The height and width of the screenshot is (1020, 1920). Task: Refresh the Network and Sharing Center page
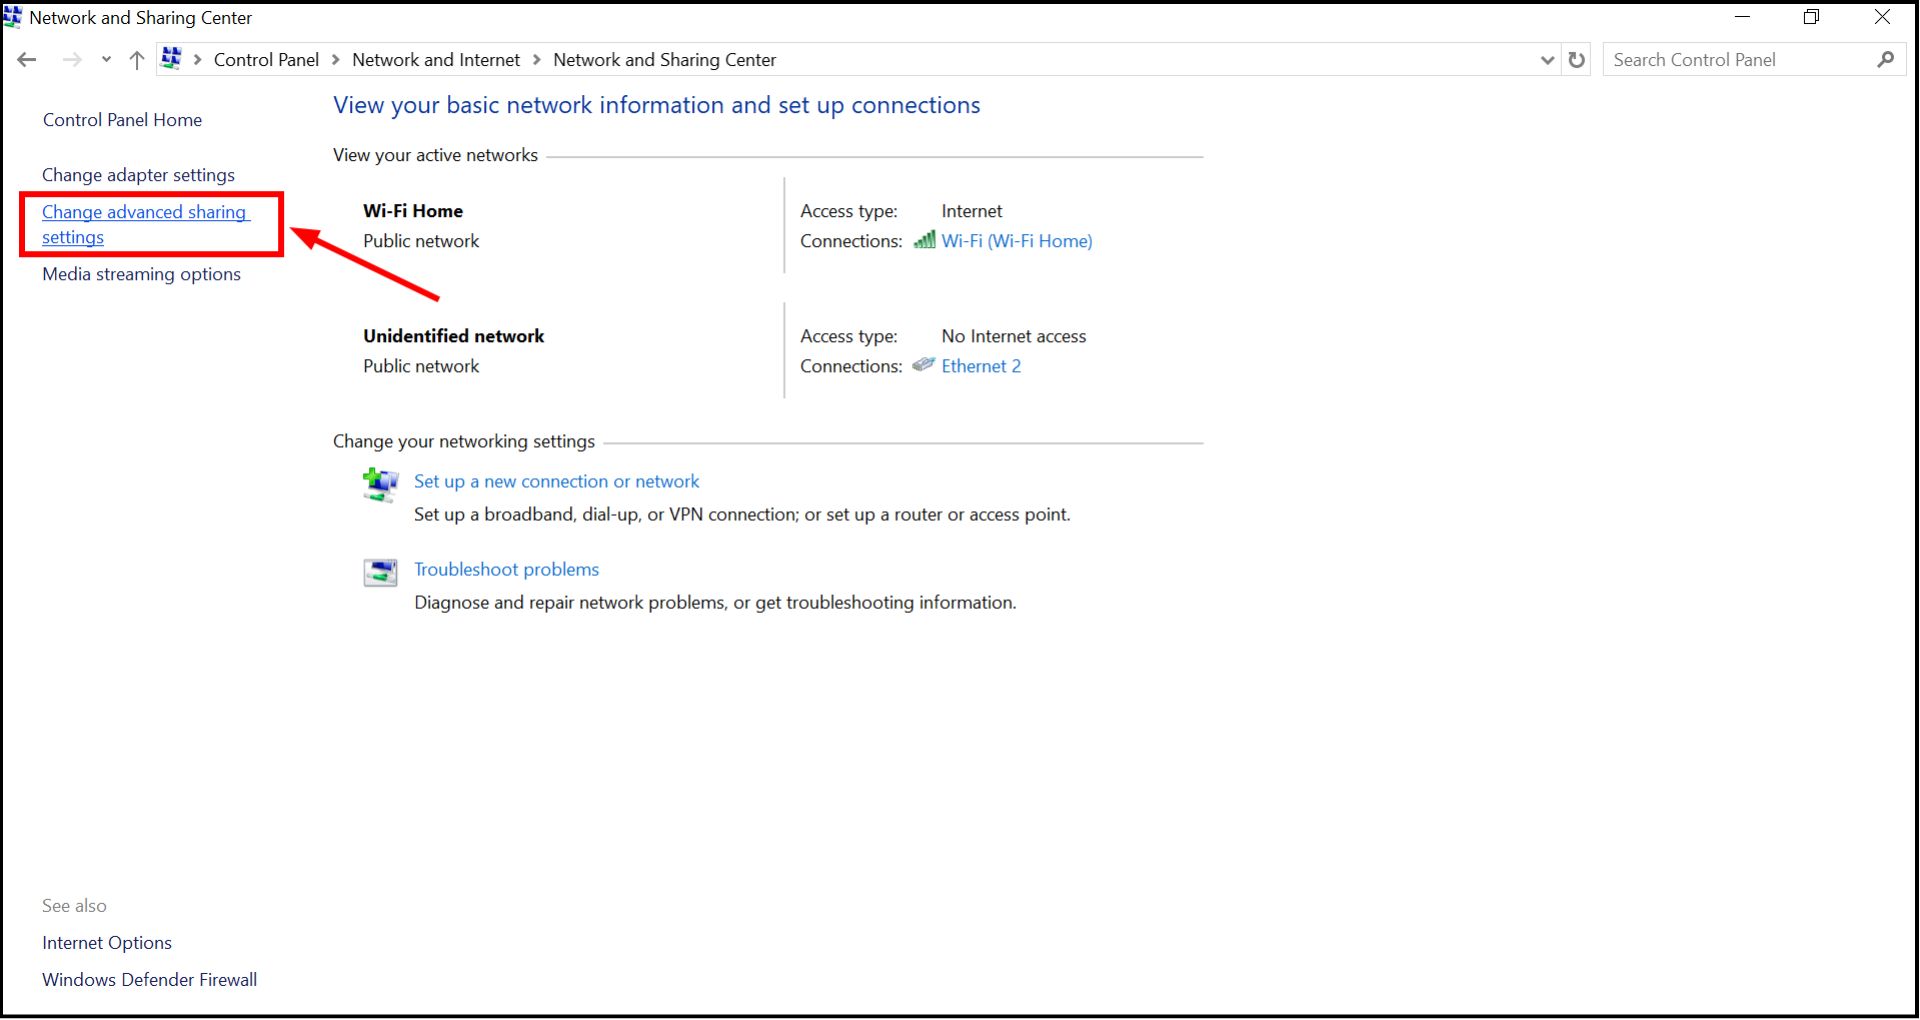(1577, 59)
